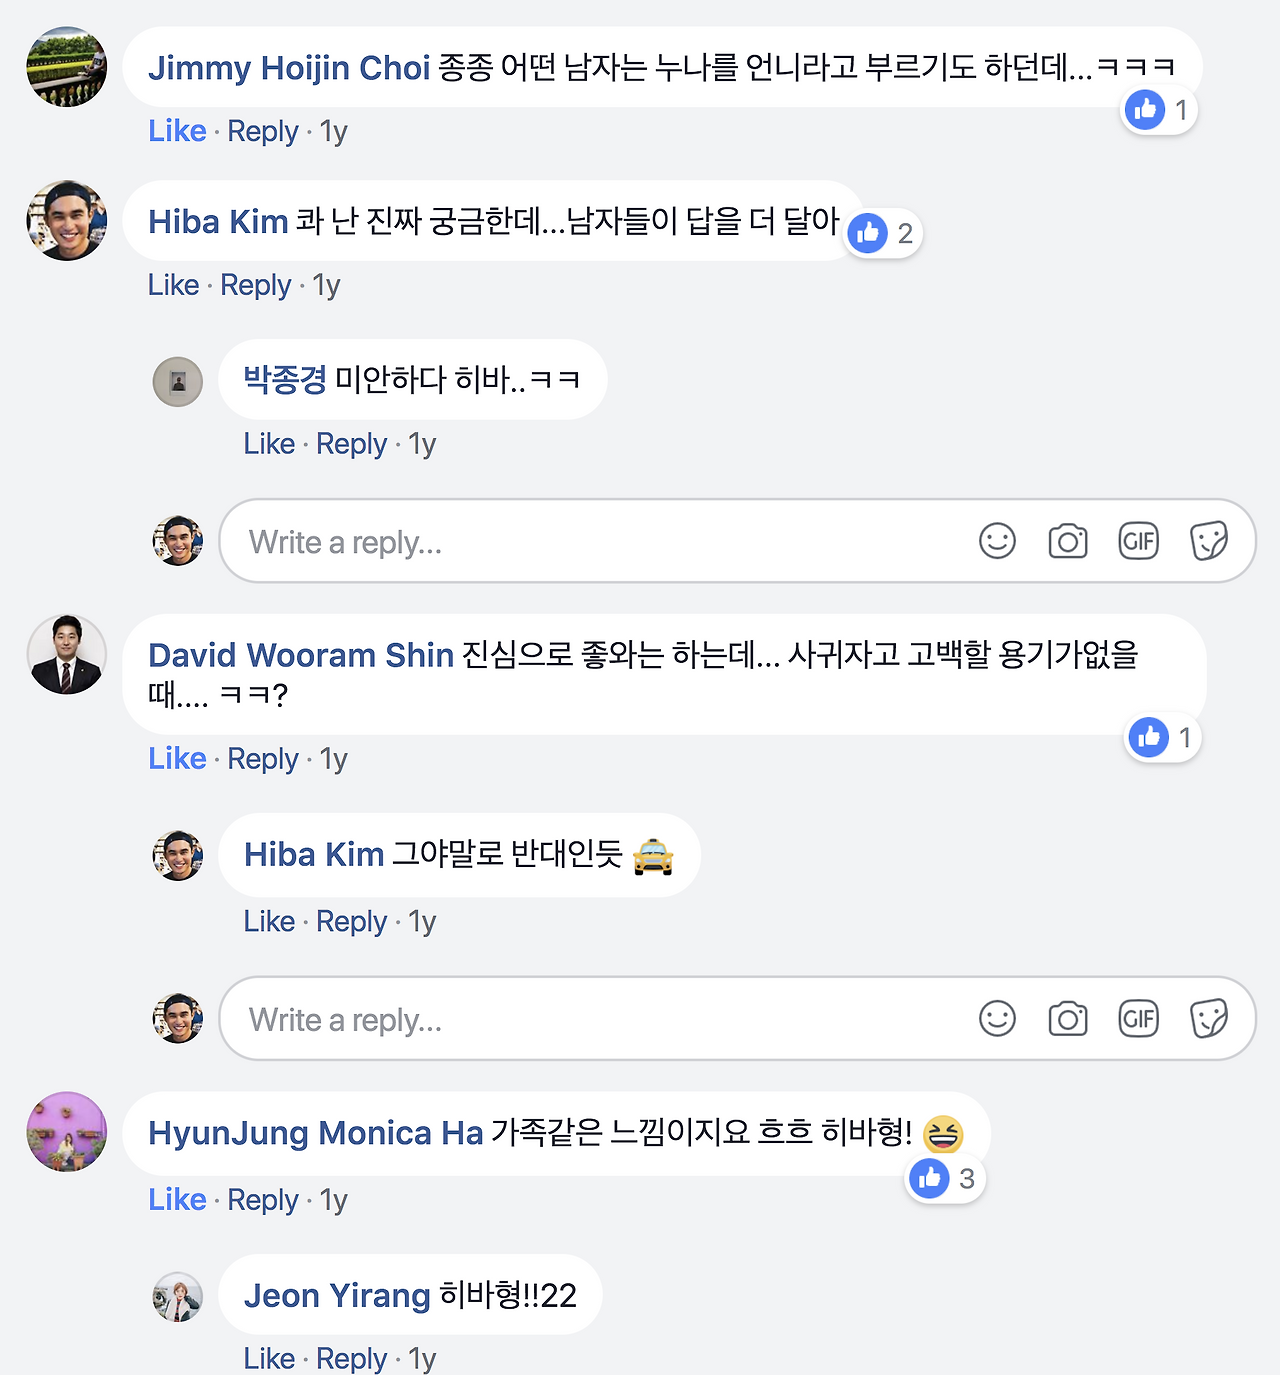Attach a photo in the second reply box
This screenshot has height=1375, width=1280.
(1067, 1018)
